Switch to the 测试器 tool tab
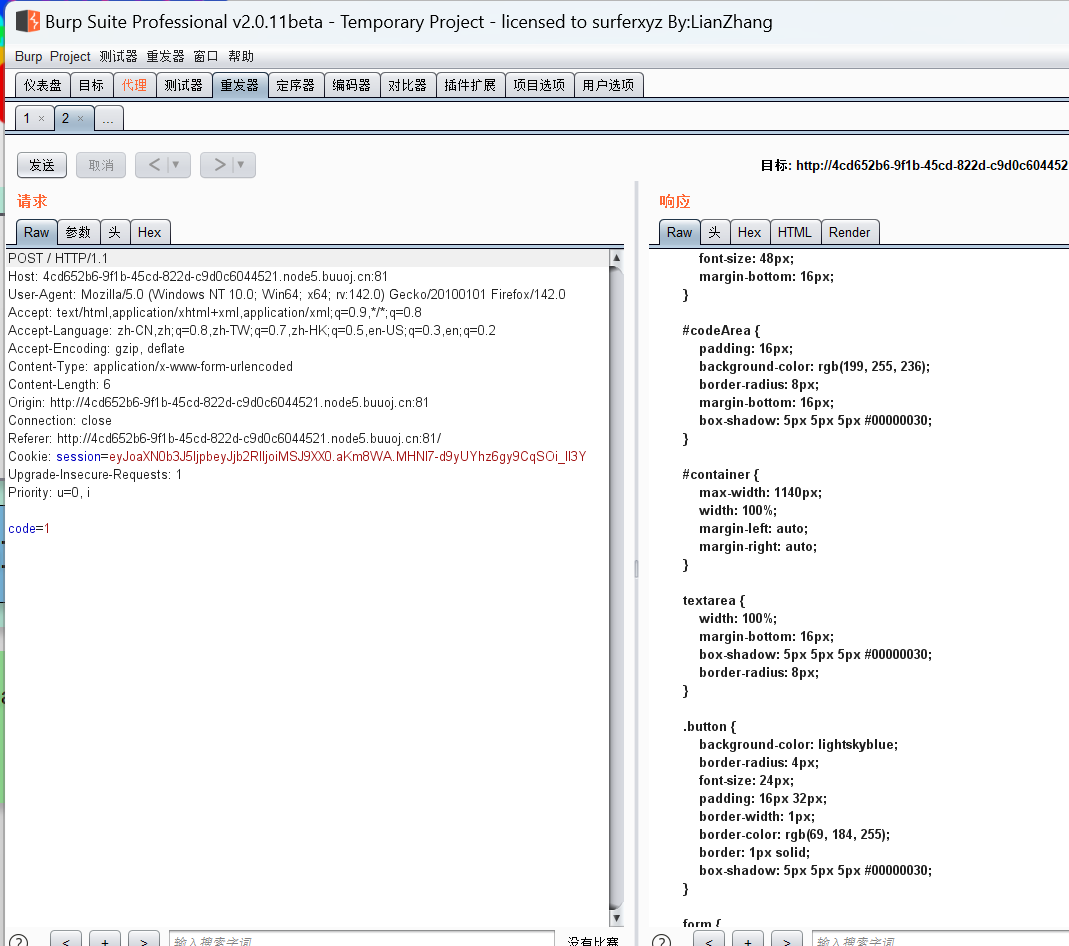Image resolution: width=1069 pixels, height=946 pixels. tap(183, 85)
